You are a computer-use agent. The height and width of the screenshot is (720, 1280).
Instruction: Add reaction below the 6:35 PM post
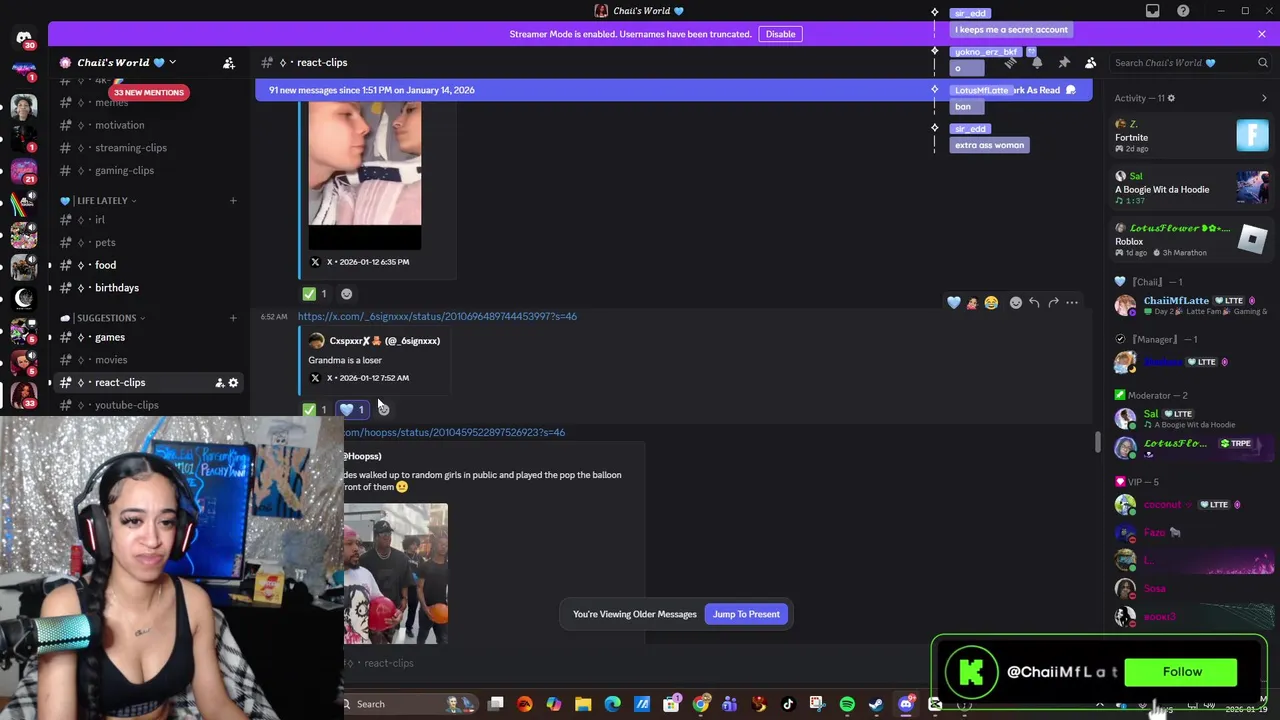click(x=346, y=294)
